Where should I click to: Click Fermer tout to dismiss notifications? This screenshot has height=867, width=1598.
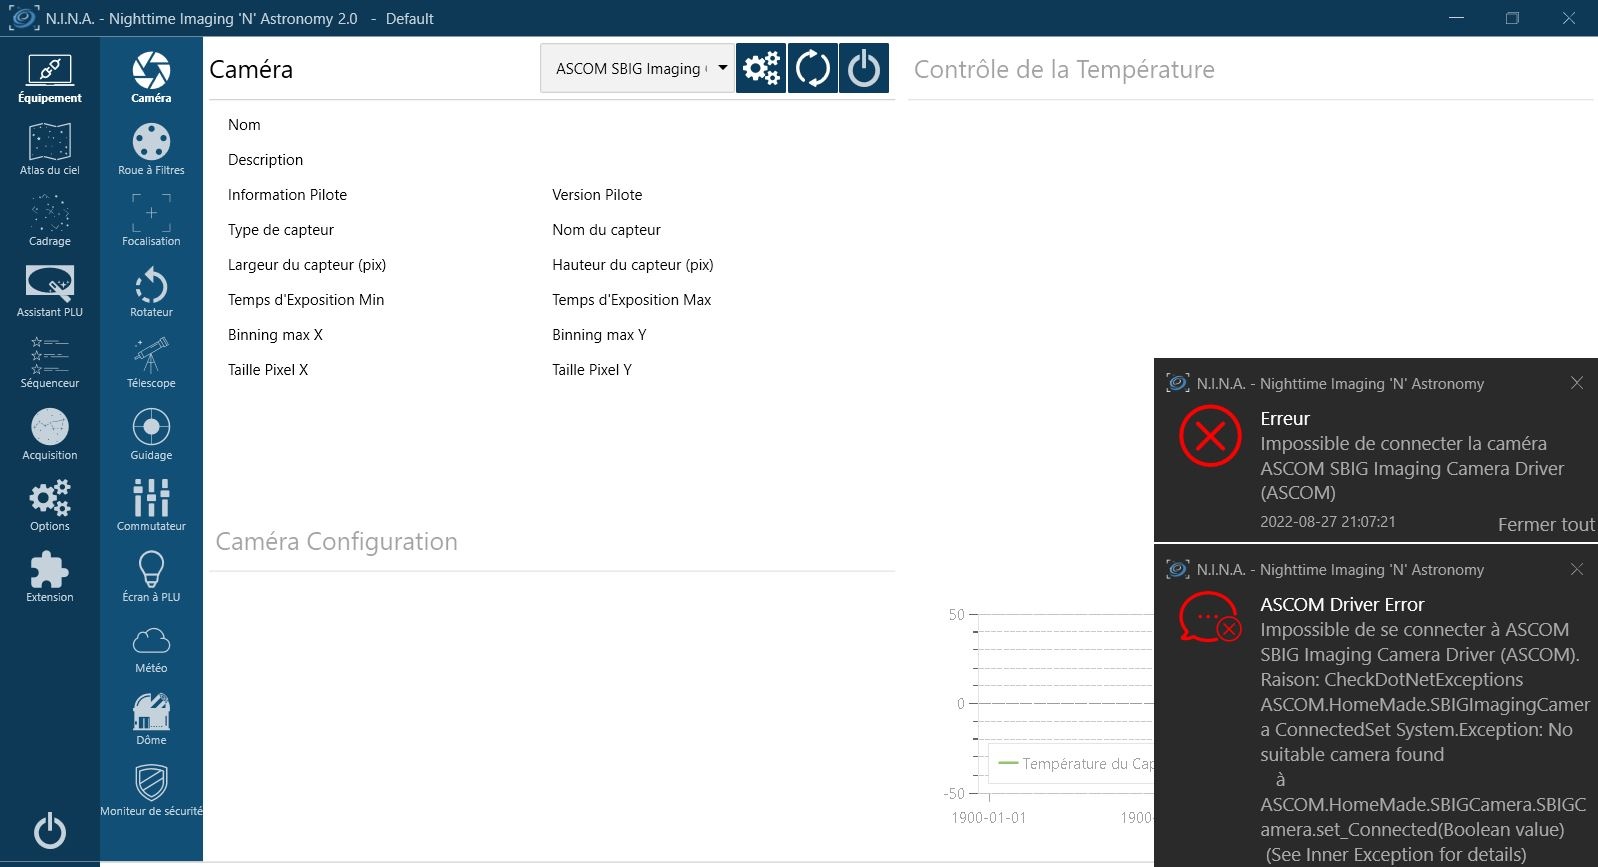[x=1546, y=524]
